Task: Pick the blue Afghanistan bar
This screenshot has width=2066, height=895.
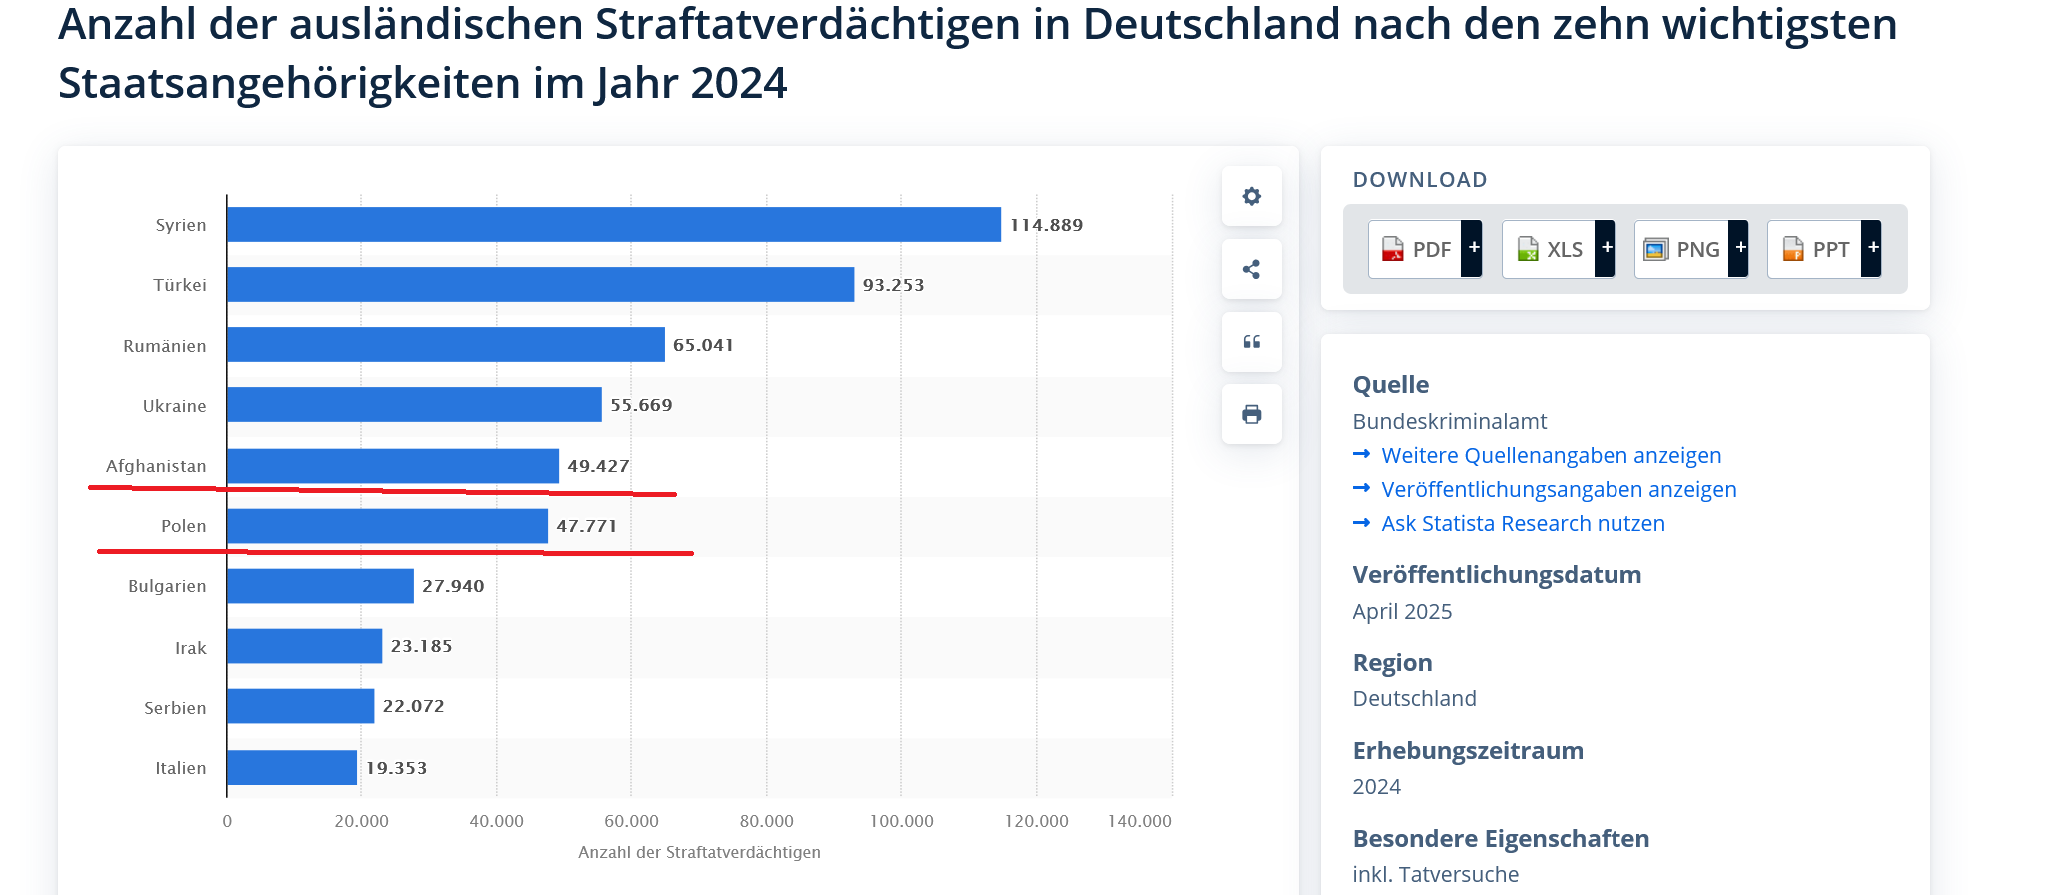Action: (393, 465)
